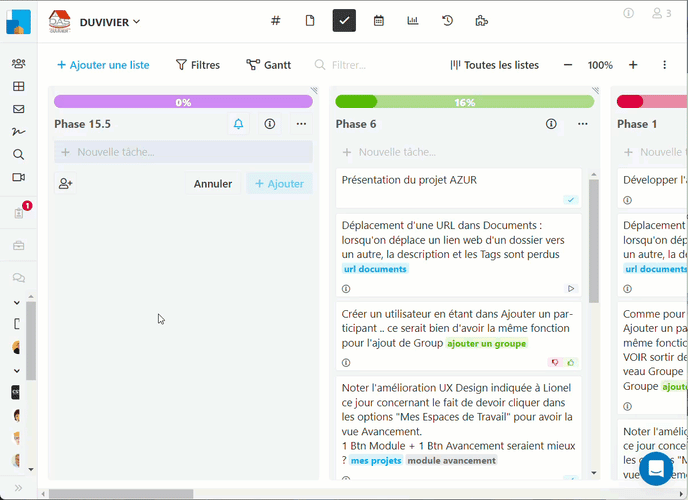Click the hashtag channel icon
This screenshot has width=688, height=500.
(276, 20)
